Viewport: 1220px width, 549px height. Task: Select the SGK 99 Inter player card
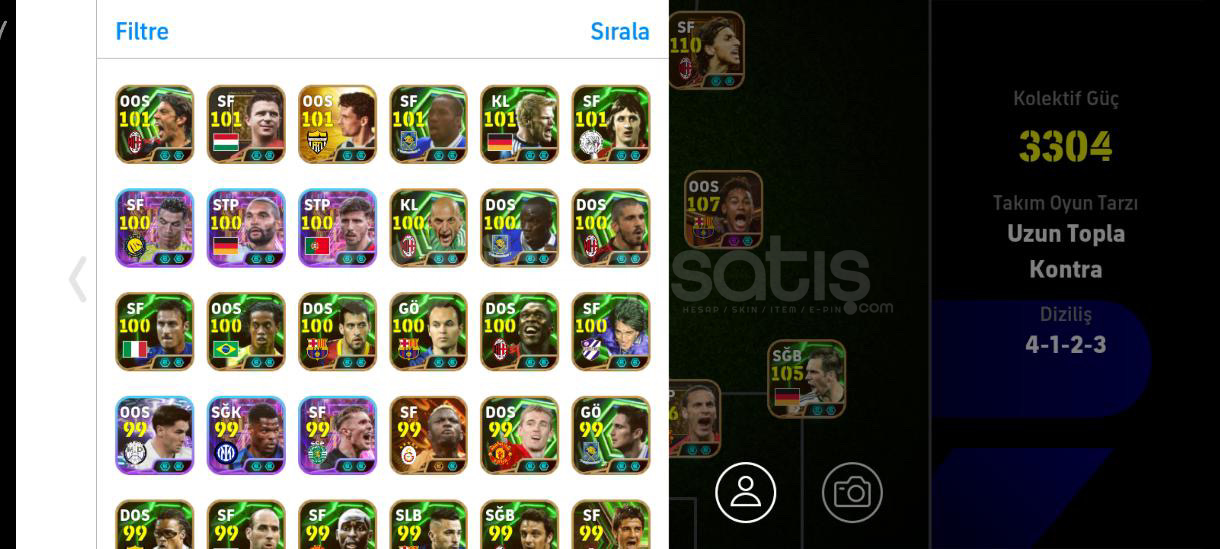pos(246,436)
